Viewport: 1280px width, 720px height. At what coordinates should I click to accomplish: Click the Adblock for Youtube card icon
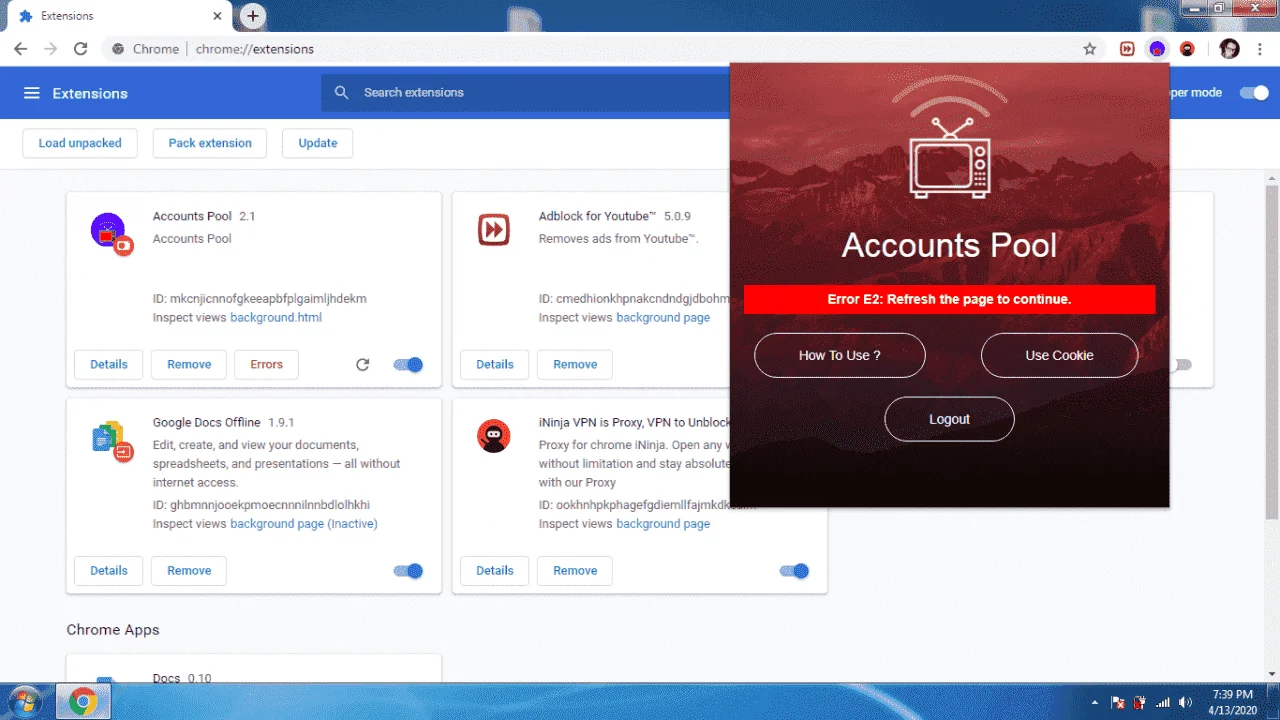click(x=494, y=230)
